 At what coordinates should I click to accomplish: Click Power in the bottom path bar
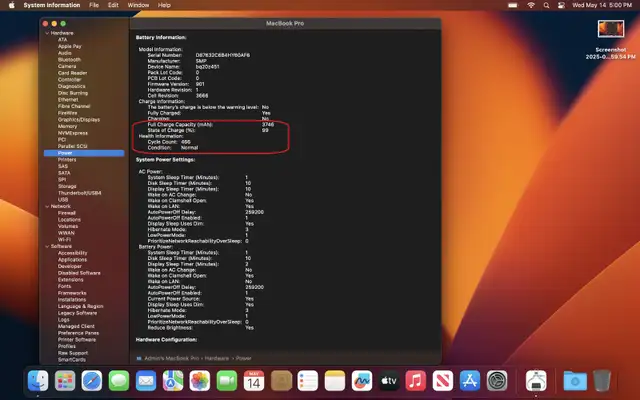click(243, 358)
